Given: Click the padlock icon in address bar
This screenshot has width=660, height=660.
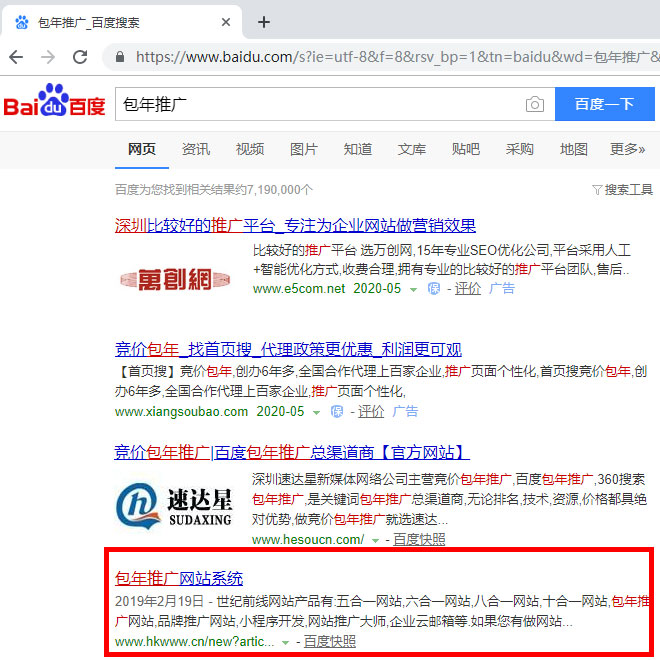Looking at the screenshot, I should (120, 57).
